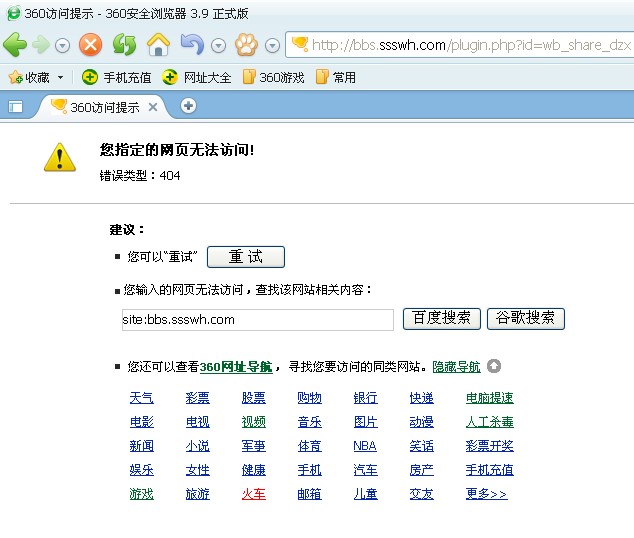Image resolution: width=634 pixels, height=538 pixels.
Task: Click the shield icon in the address bar
Action: (x=300, y=44)
